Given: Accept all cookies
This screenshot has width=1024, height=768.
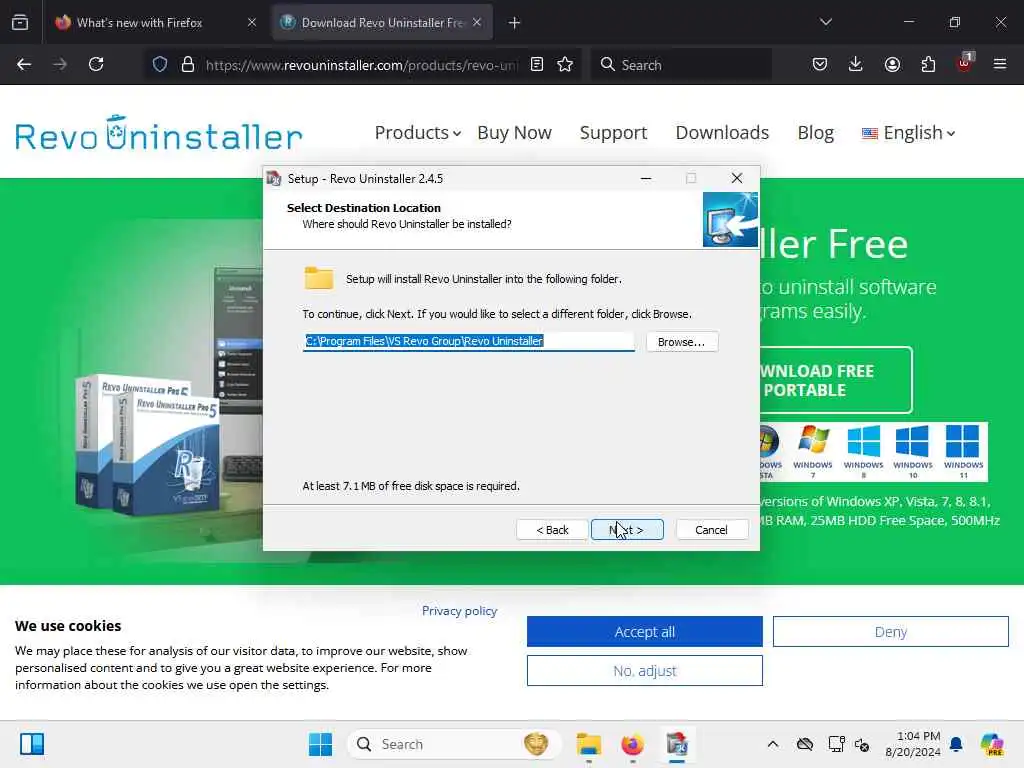Looking at the screenshot, I should pyautogui.click(x=645, y=632).
